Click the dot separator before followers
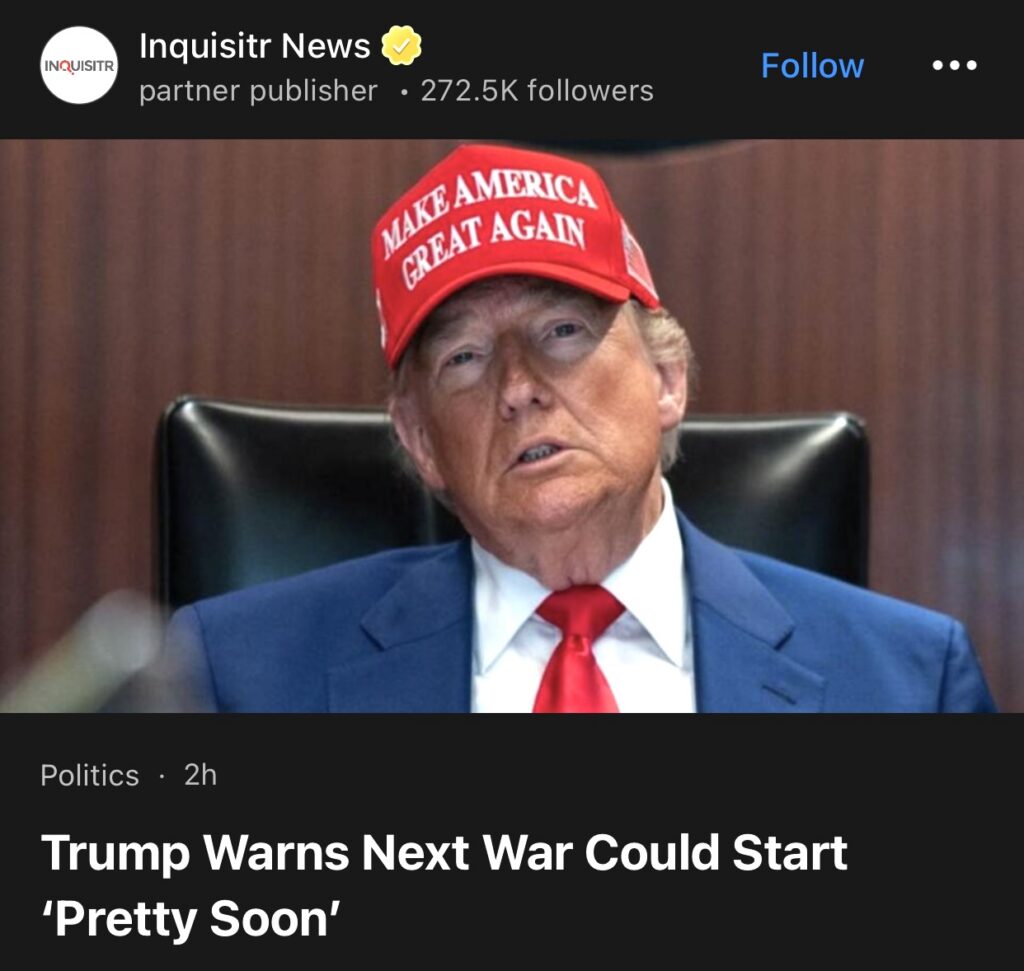 point(405,93)
